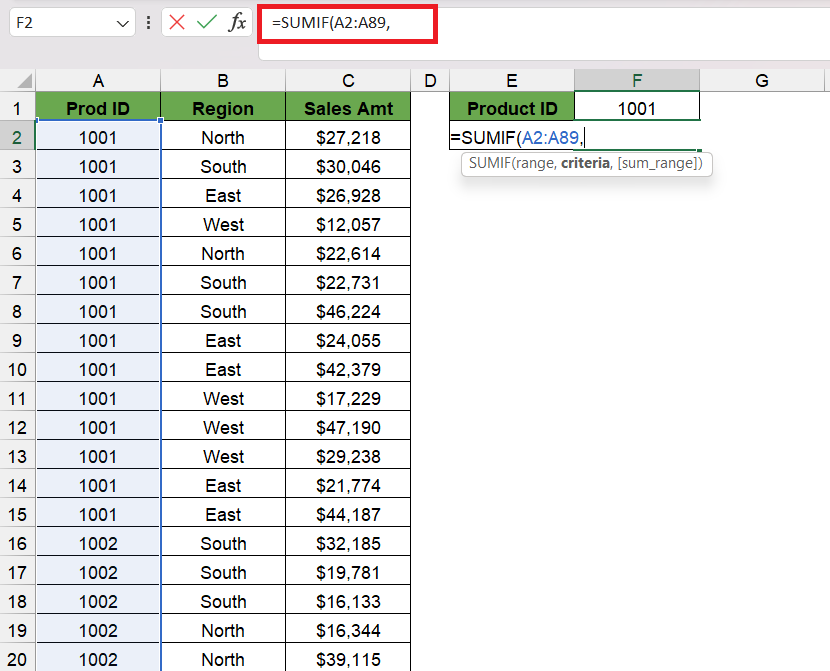Select column D header
Image resolution: width=830 pixels, height=671 pixels.
tap(430, 80)
